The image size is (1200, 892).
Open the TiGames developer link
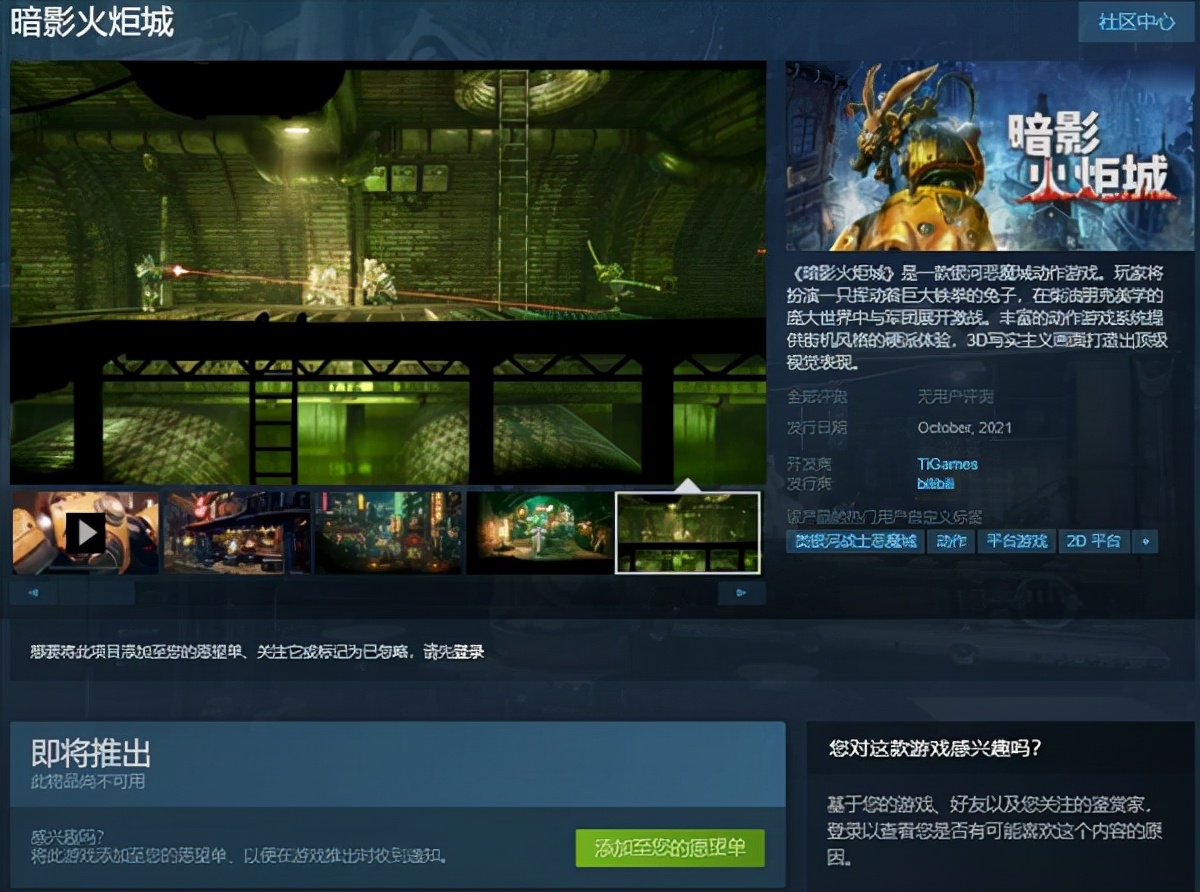click(948, 464)
